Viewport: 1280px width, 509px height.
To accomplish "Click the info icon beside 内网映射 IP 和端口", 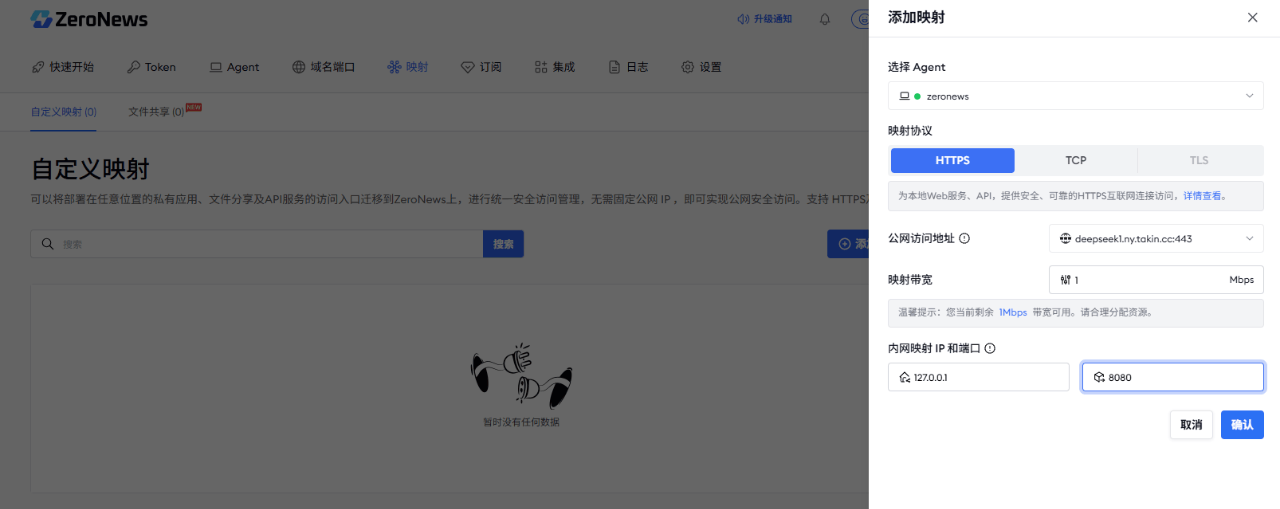I will pyautogui.click(x=990, y=349).
